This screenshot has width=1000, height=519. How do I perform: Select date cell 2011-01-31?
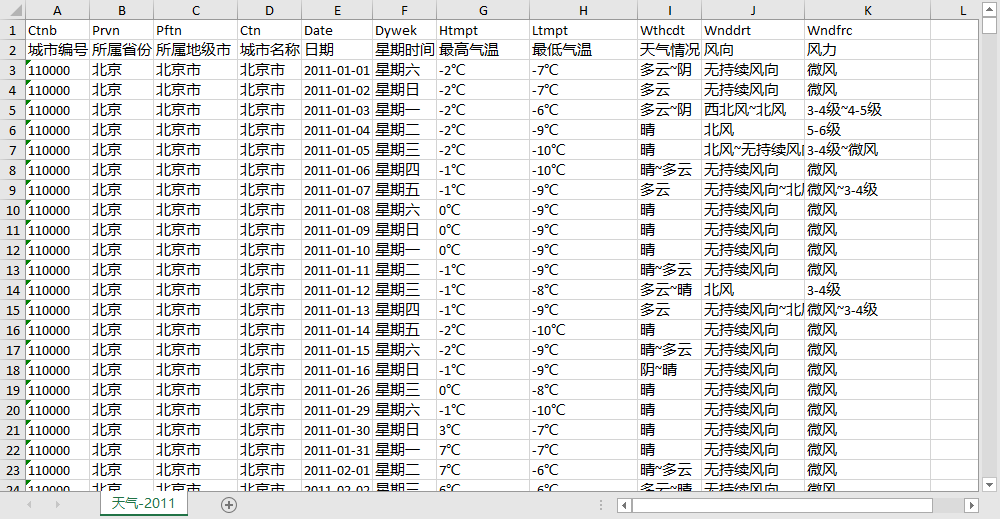(x=337, y=450)
